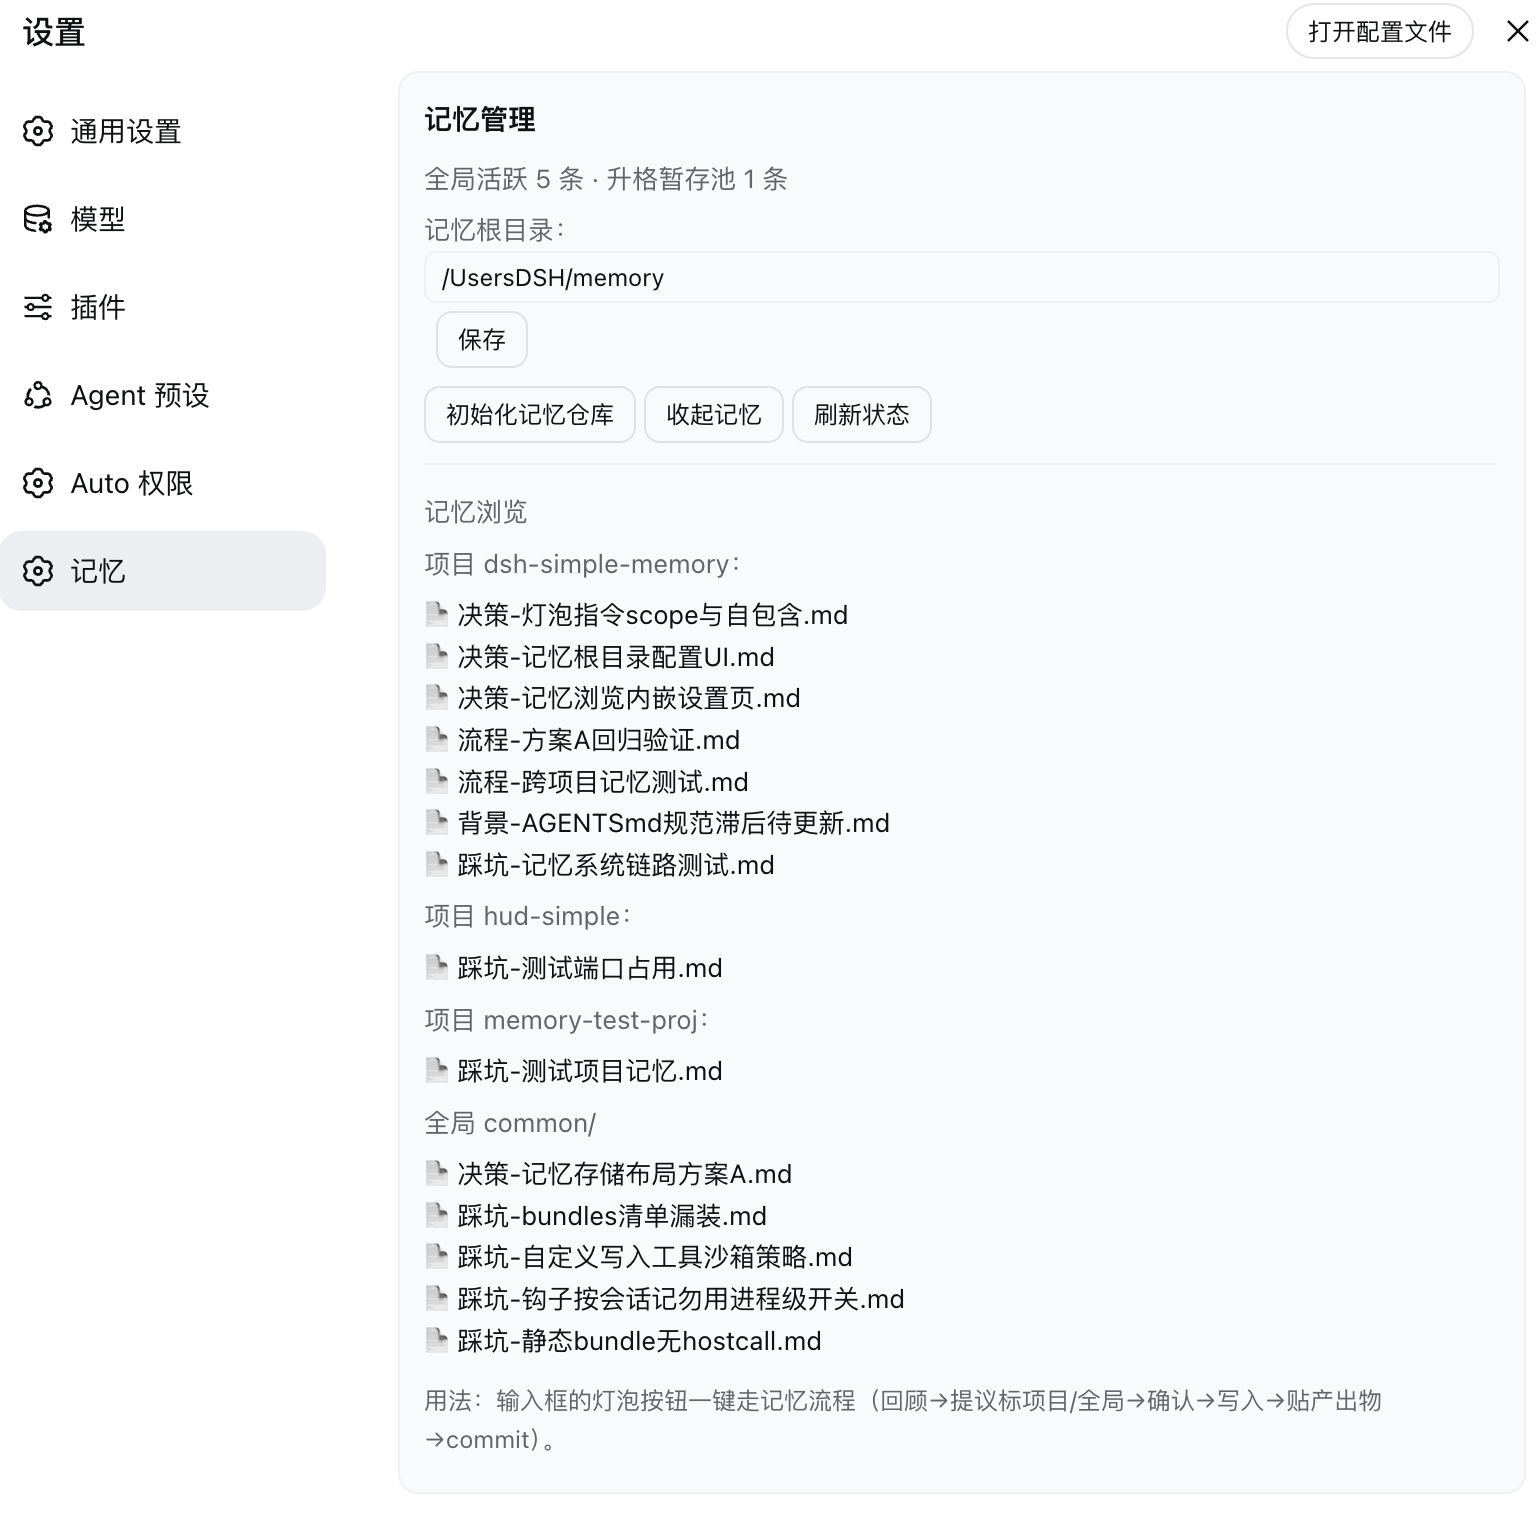This screenshot has height=1526, width=1536.
Task: Open 背景-AGENTSmd规范滞后待更新.md file
Action: [x=673, y=822]
